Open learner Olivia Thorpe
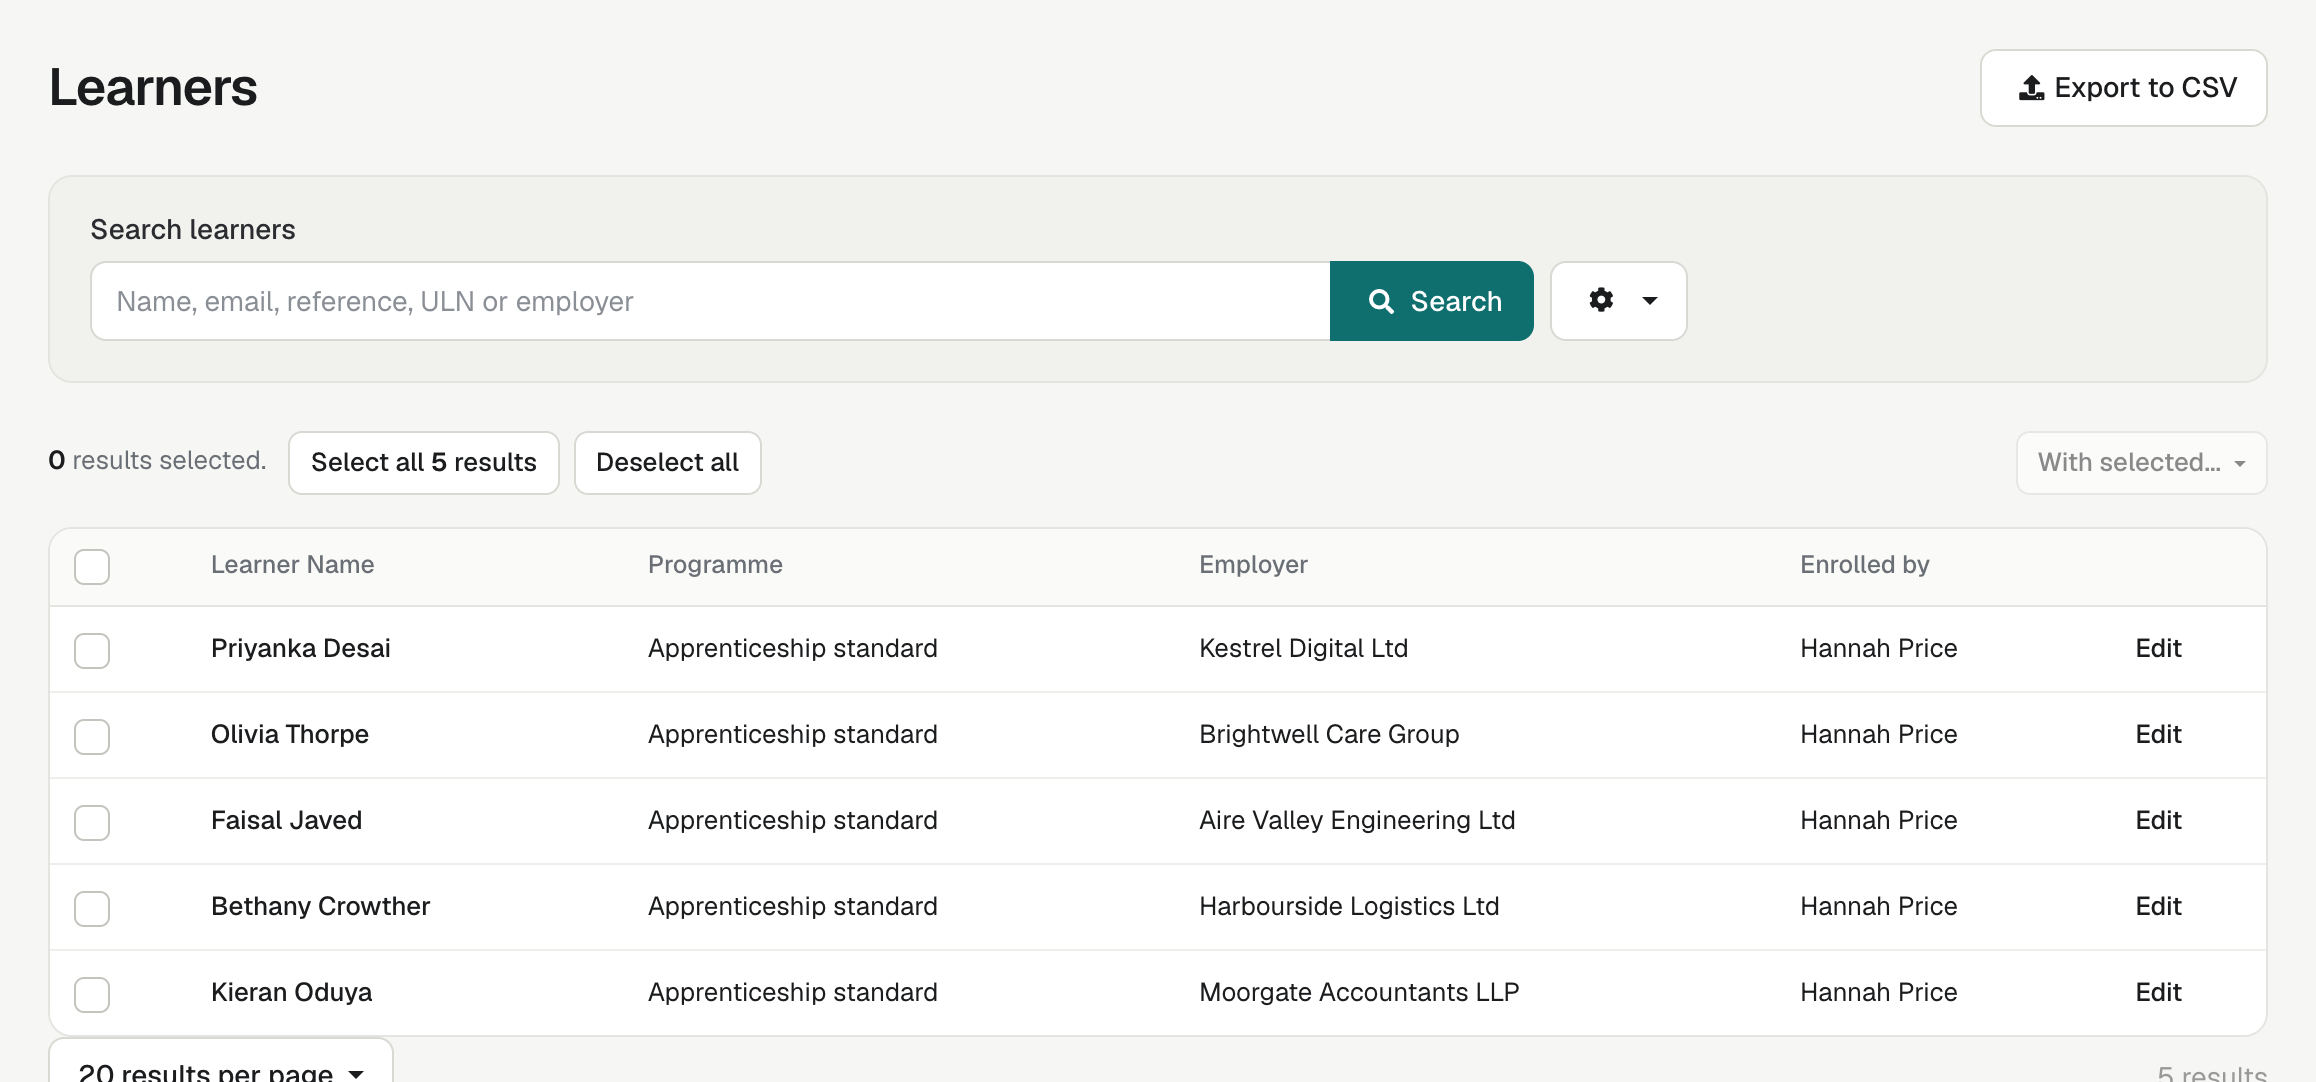The height and width of the screenshot is (1082, 2316). 289,734
